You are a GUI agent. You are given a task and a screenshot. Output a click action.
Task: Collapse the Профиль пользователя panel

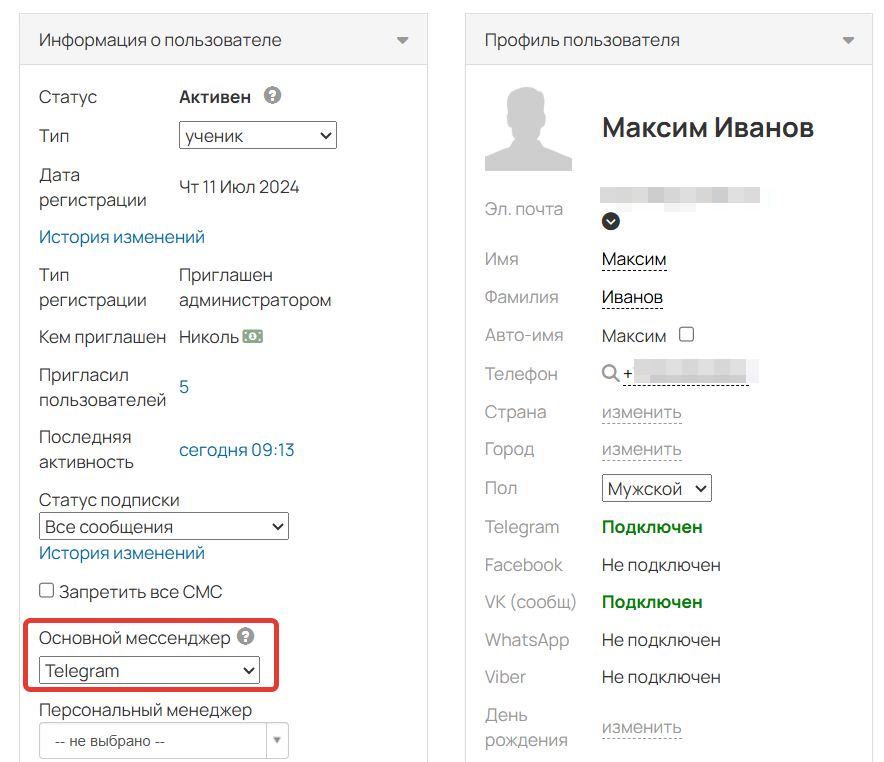pos(849,40)
